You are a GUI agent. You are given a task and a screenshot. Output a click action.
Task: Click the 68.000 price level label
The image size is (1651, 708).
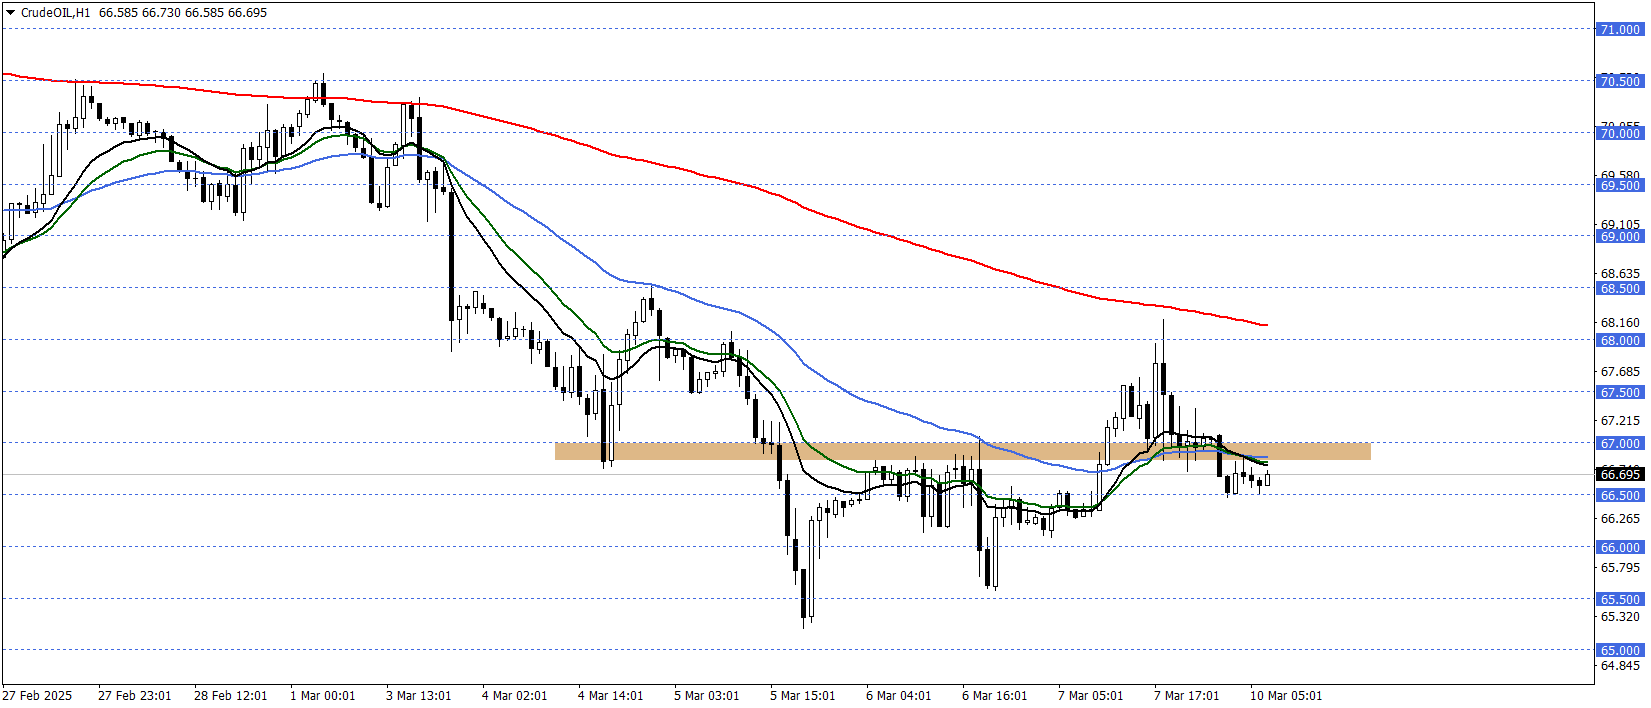1620,340
